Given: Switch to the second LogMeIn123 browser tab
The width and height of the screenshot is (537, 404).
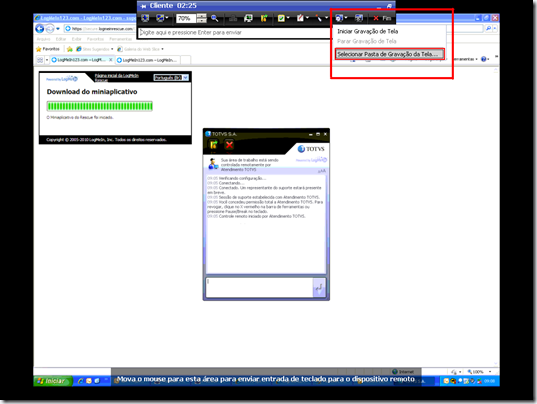Looking at the screenshot, I should pyautogui.click(x=149, y=60).
